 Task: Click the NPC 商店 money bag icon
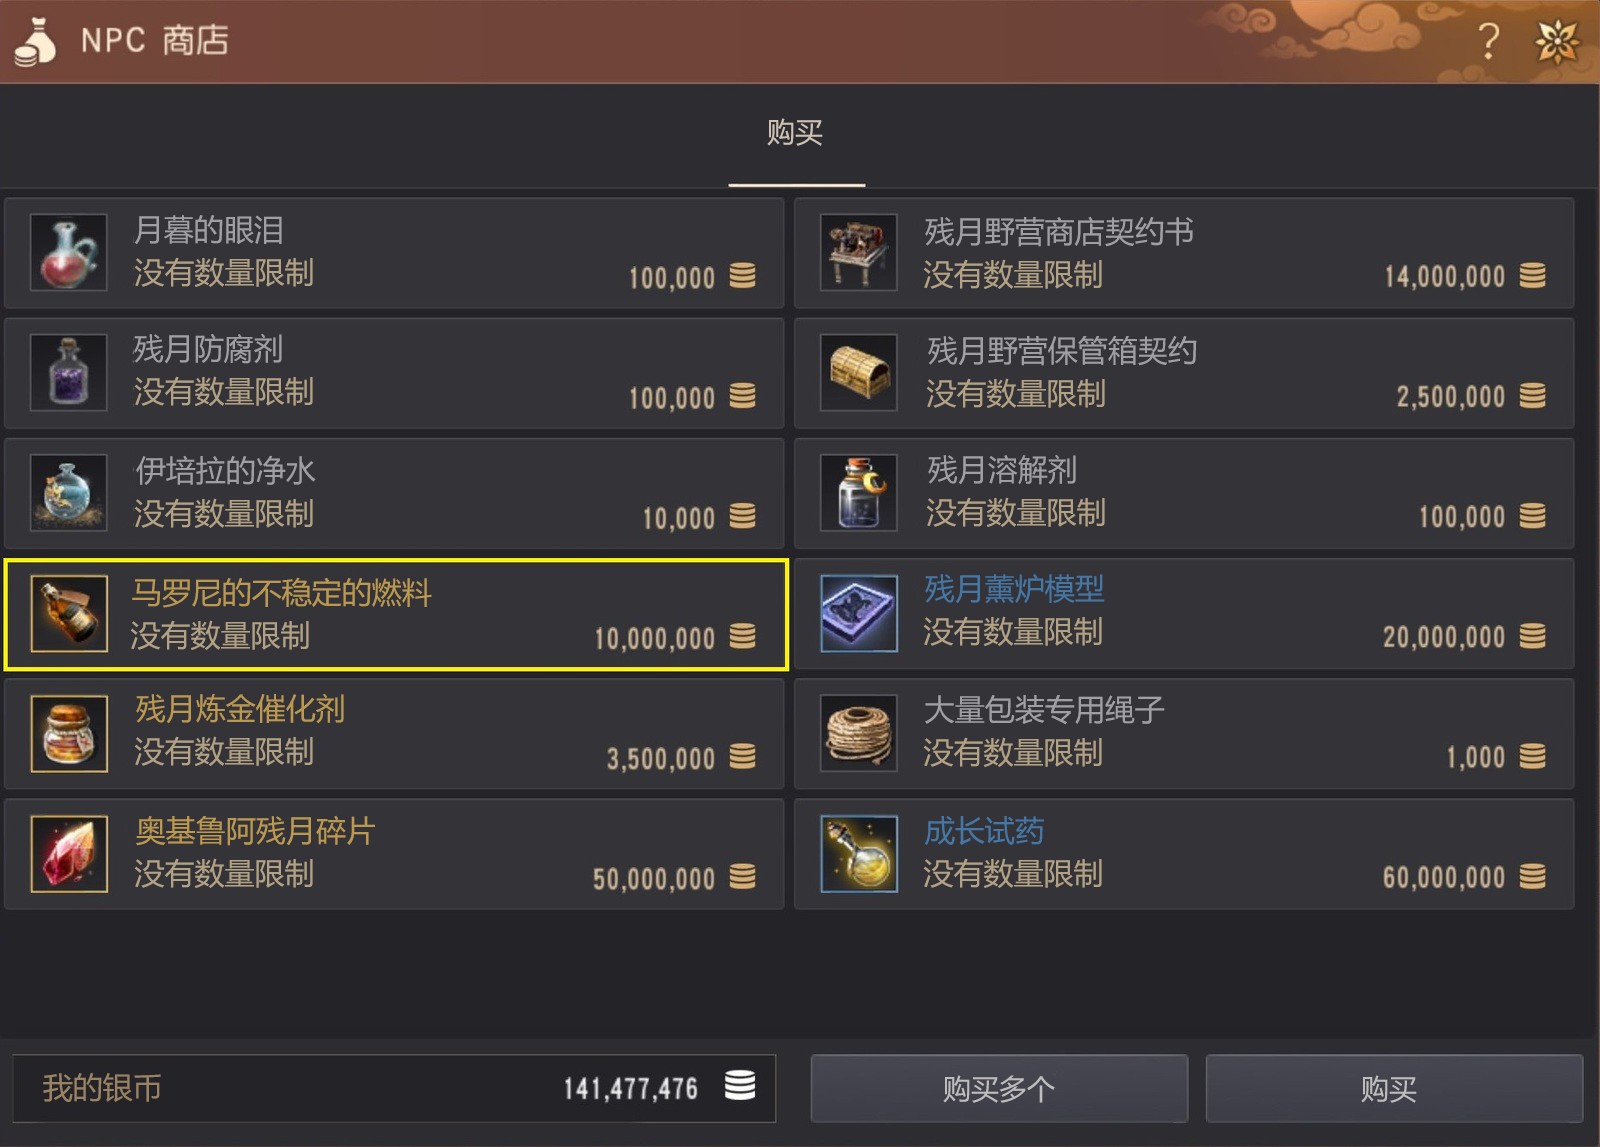point(36,41)
